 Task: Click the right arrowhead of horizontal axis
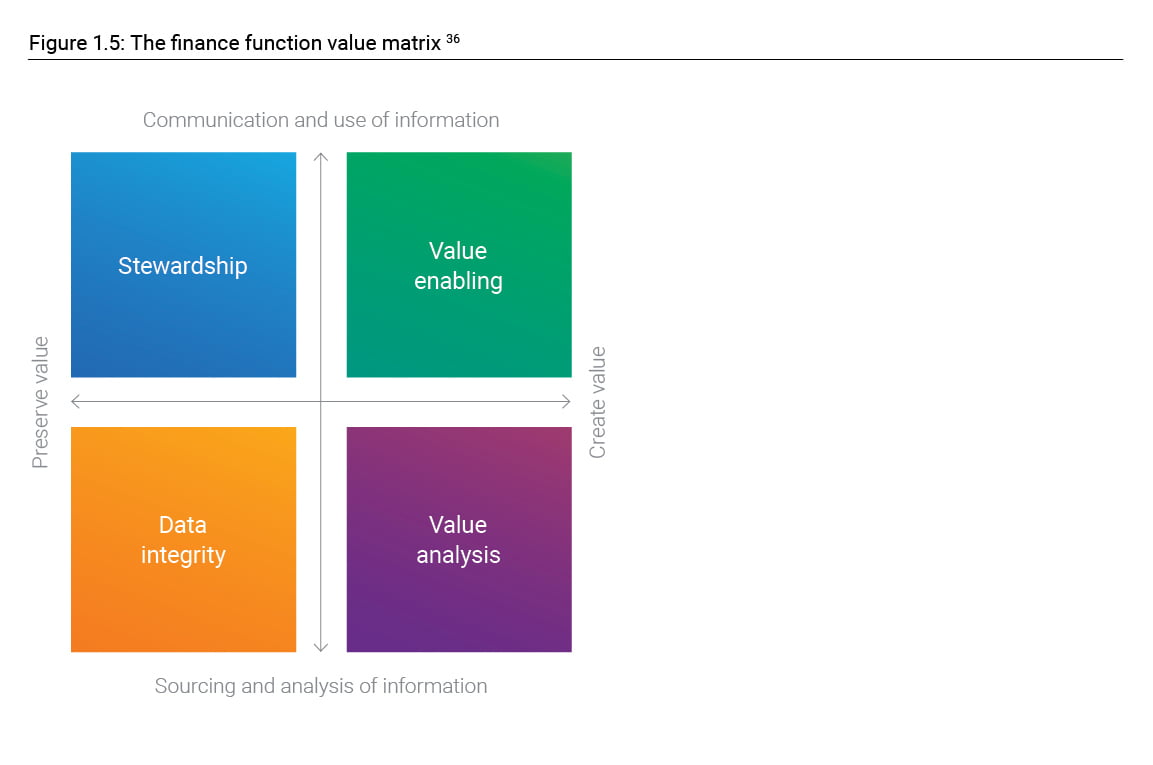(566, 402)
